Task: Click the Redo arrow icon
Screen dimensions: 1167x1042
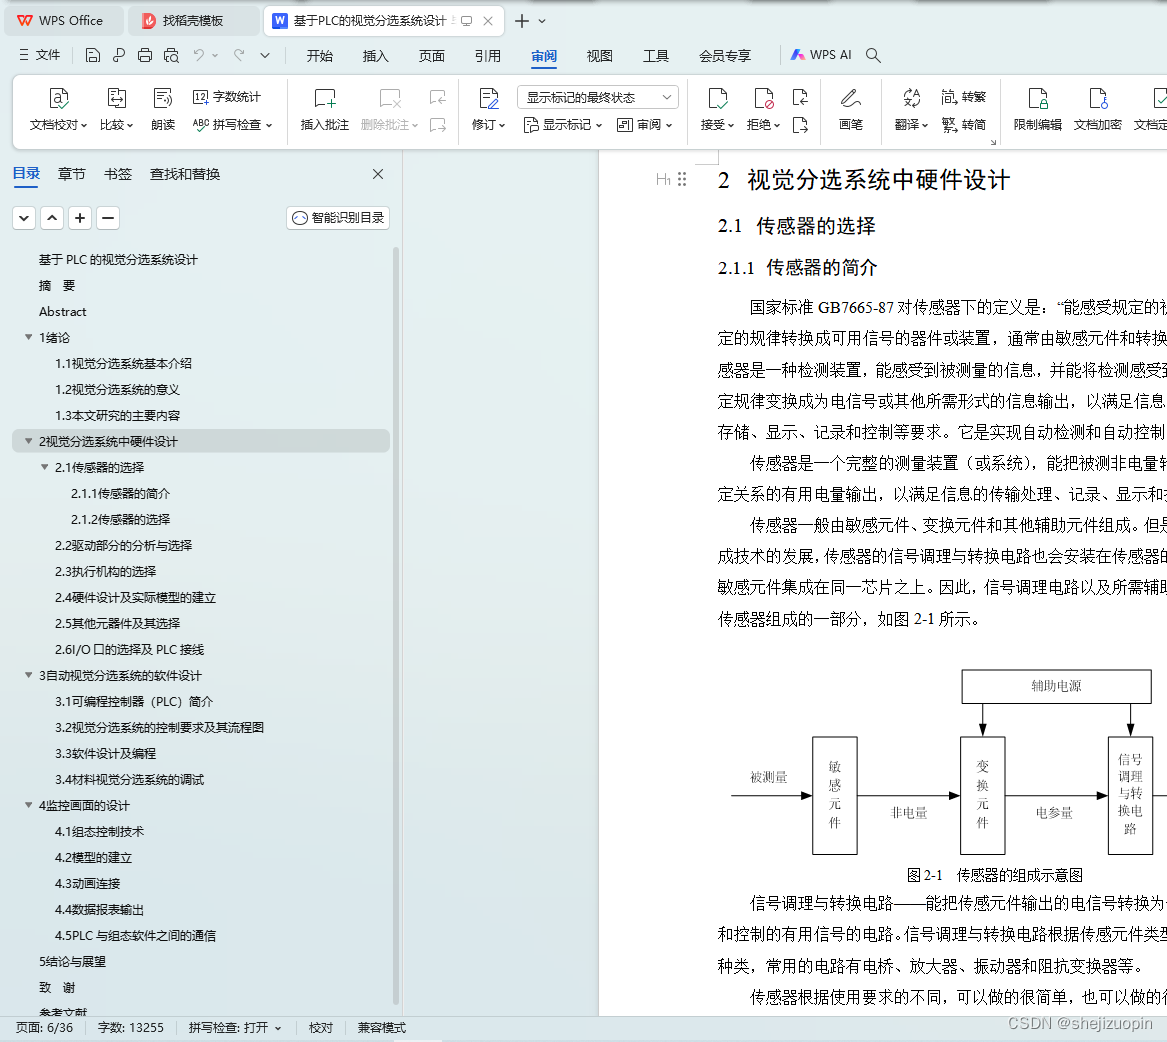Action: pyautogui.click(x=239, y=55)
